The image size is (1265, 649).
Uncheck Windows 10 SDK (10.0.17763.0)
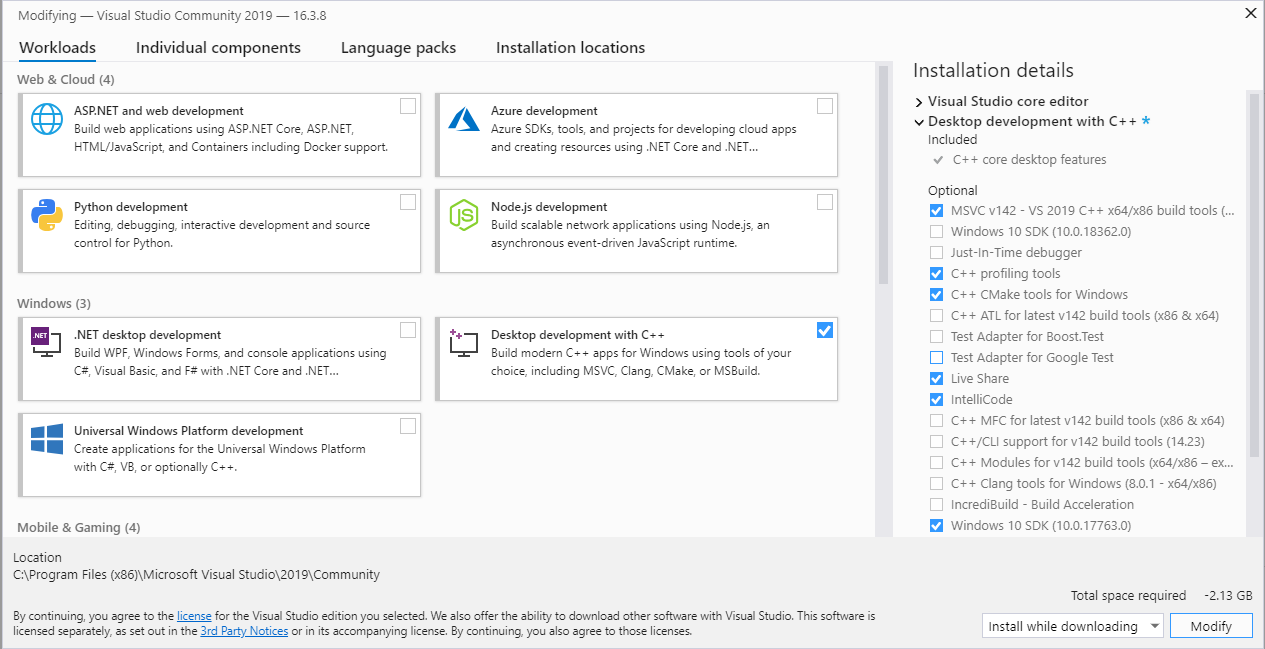tap(936, 526)
